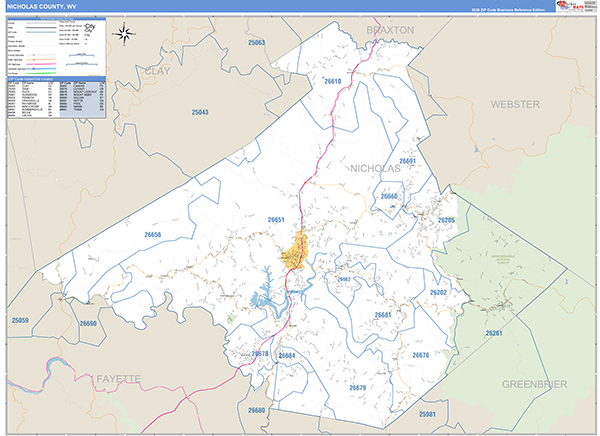The image size is (600, 436).
Task: Select ZIP code 26610 label
Action: (x=333, y=81)
